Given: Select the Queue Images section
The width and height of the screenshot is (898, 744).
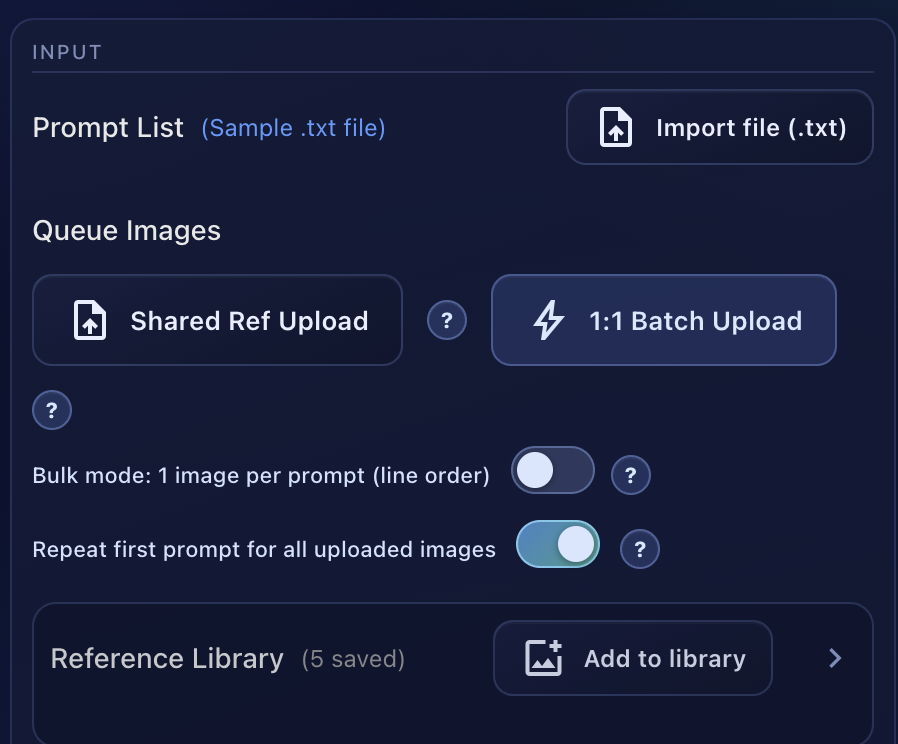Looking at the screenshot, I should point(125,230).
